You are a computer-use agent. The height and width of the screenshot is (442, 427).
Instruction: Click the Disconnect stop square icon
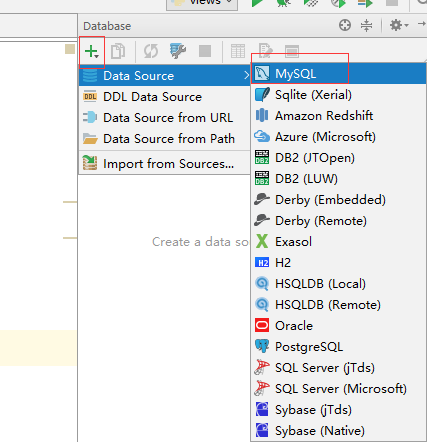tap(205, 51)
